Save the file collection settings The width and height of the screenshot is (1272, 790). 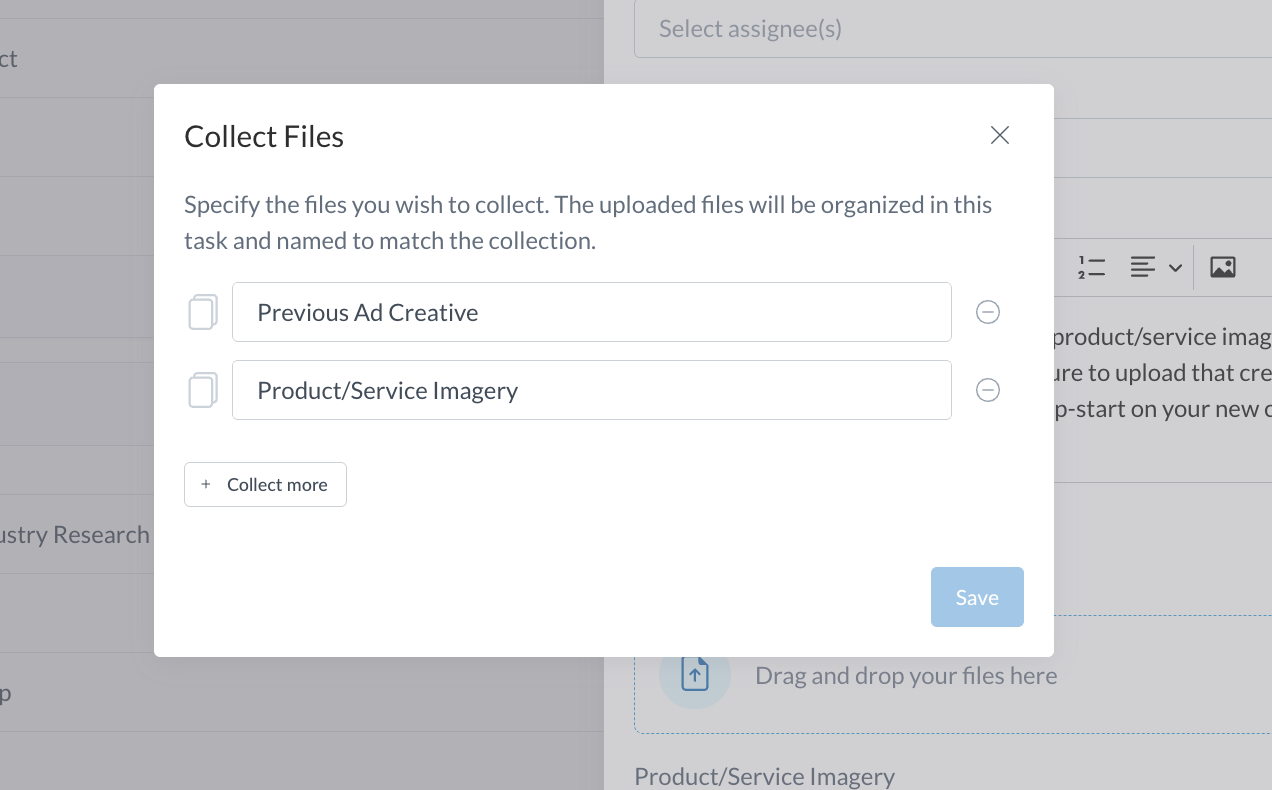coord(976,597)
